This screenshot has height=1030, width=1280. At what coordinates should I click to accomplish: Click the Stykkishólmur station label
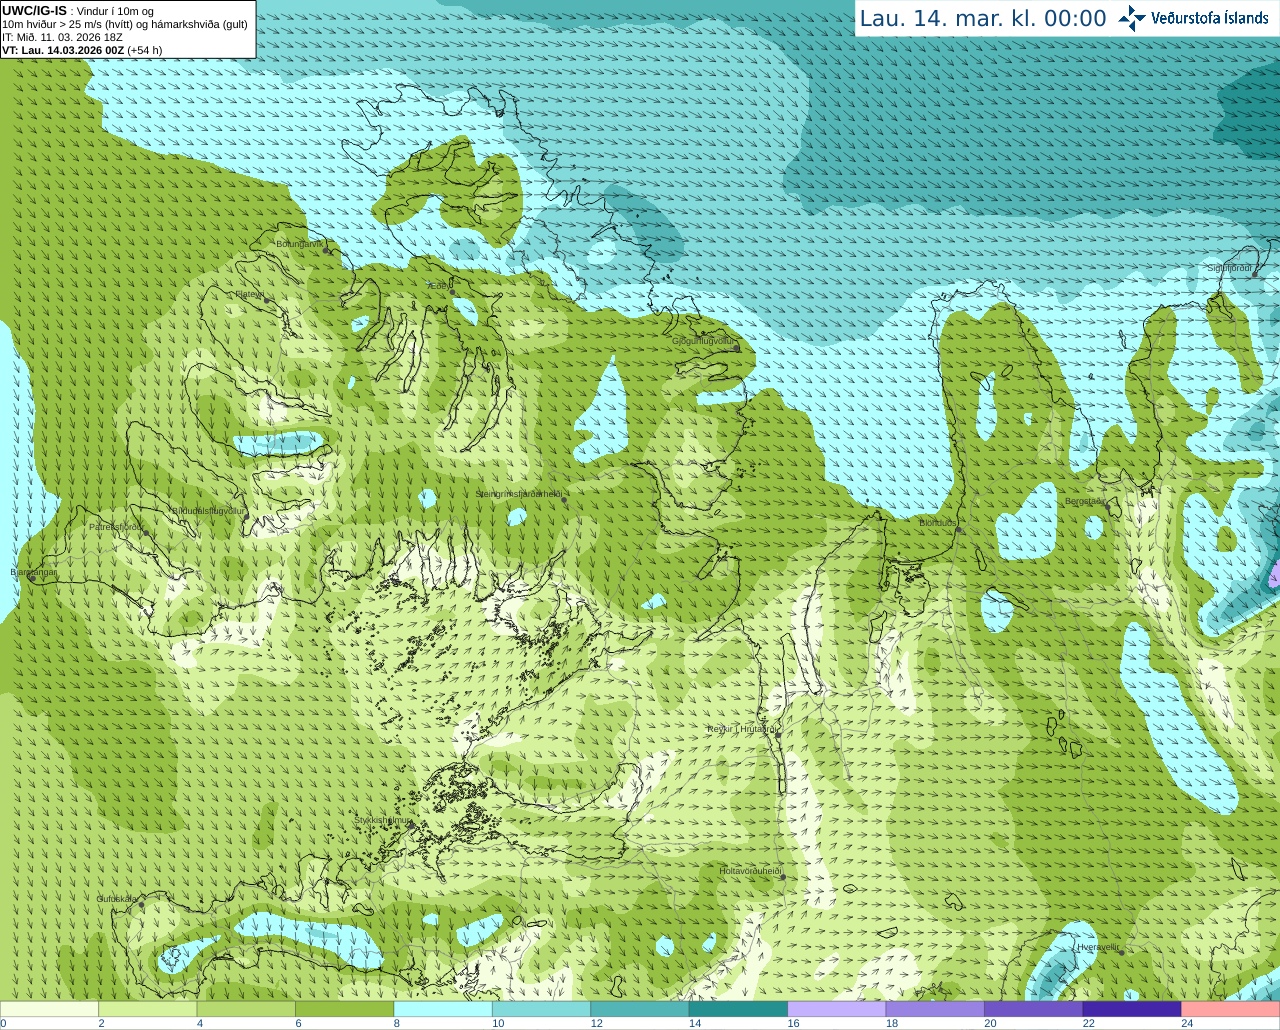381,820
